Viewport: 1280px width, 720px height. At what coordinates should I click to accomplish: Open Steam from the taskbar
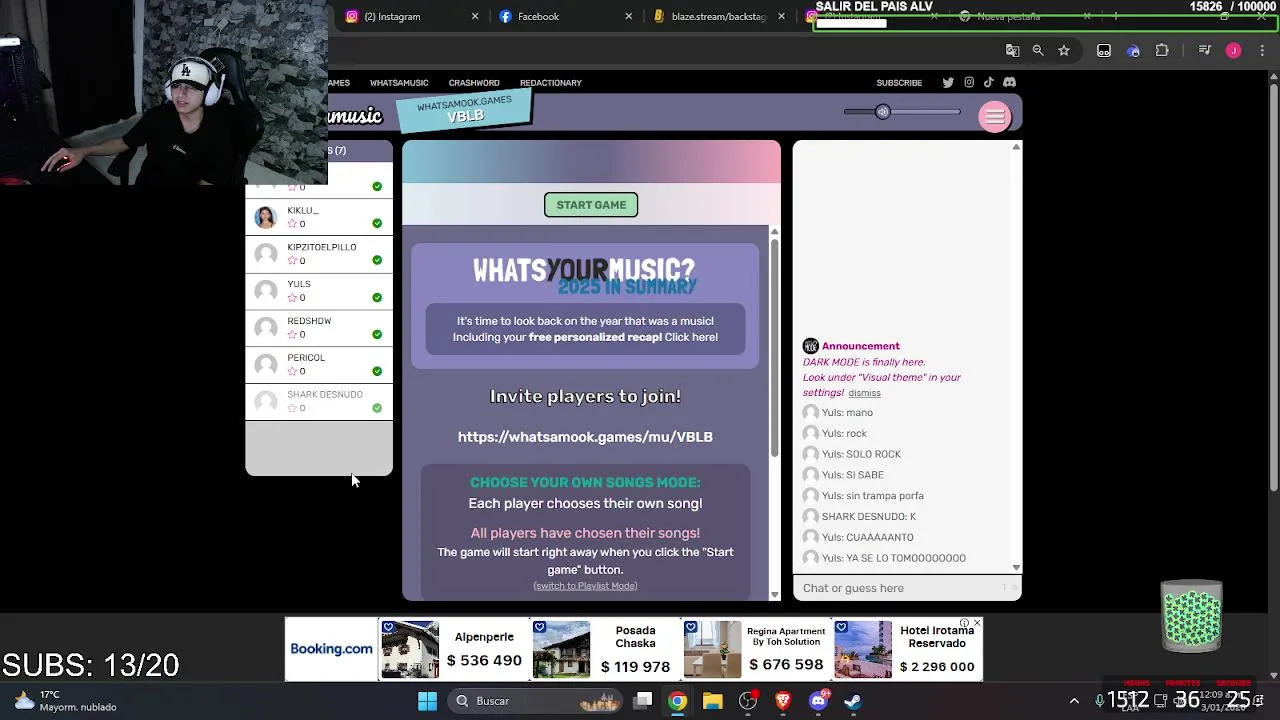click(853, 701)
